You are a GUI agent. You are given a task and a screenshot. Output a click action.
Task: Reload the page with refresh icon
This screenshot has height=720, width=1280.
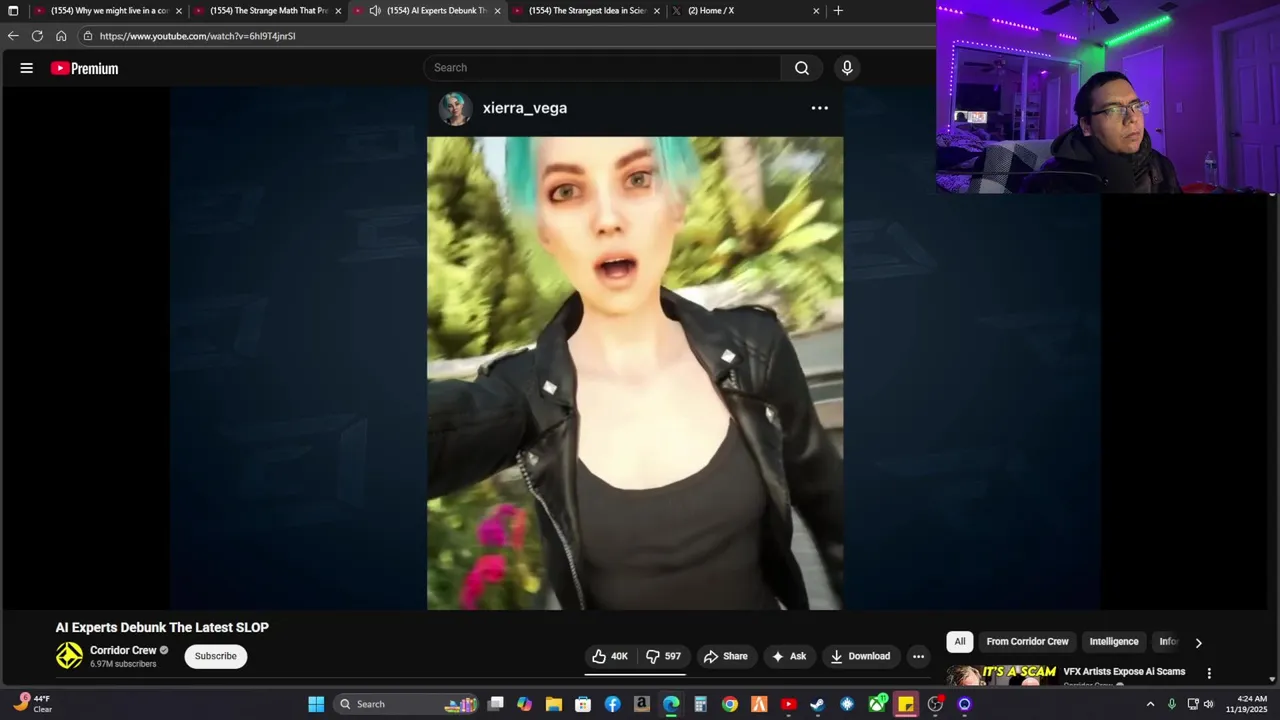37,36
